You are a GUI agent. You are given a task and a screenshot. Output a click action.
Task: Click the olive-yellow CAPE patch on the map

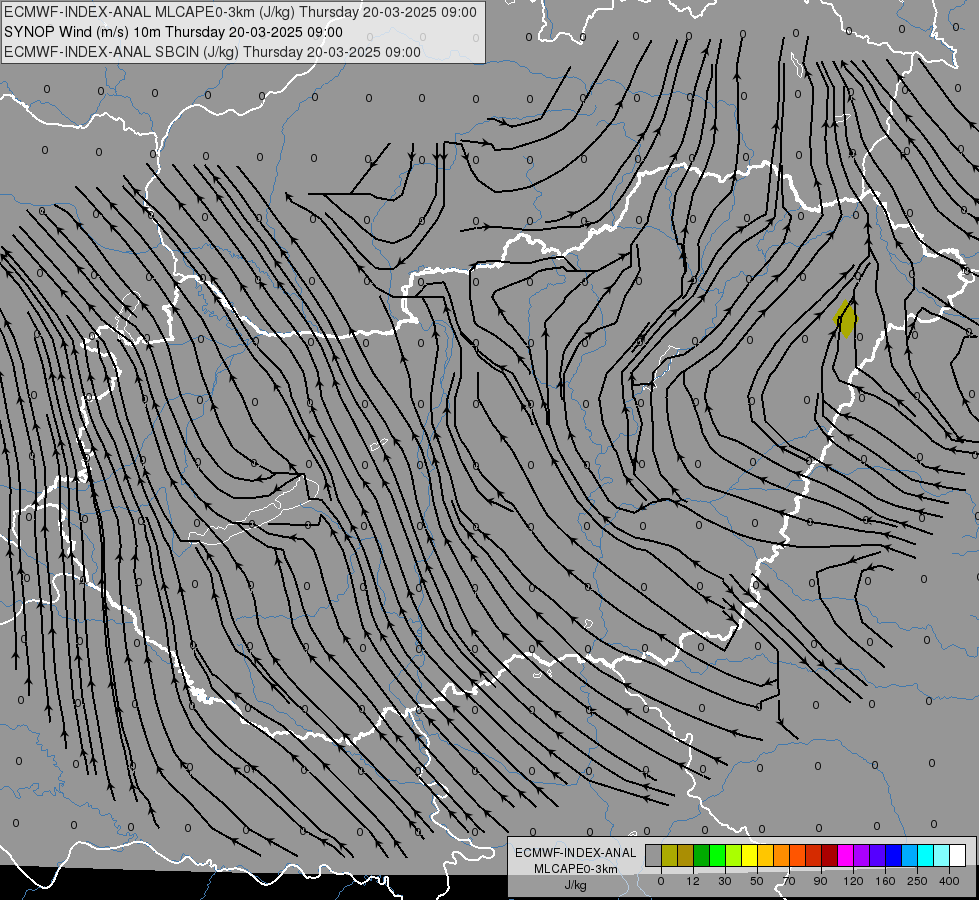[845, 319]
